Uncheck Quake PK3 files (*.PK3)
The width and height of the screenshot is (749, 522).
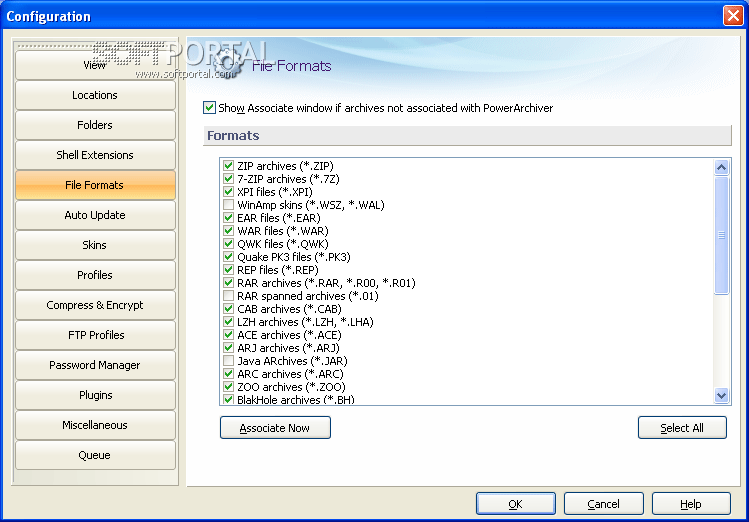coord(228,257)
